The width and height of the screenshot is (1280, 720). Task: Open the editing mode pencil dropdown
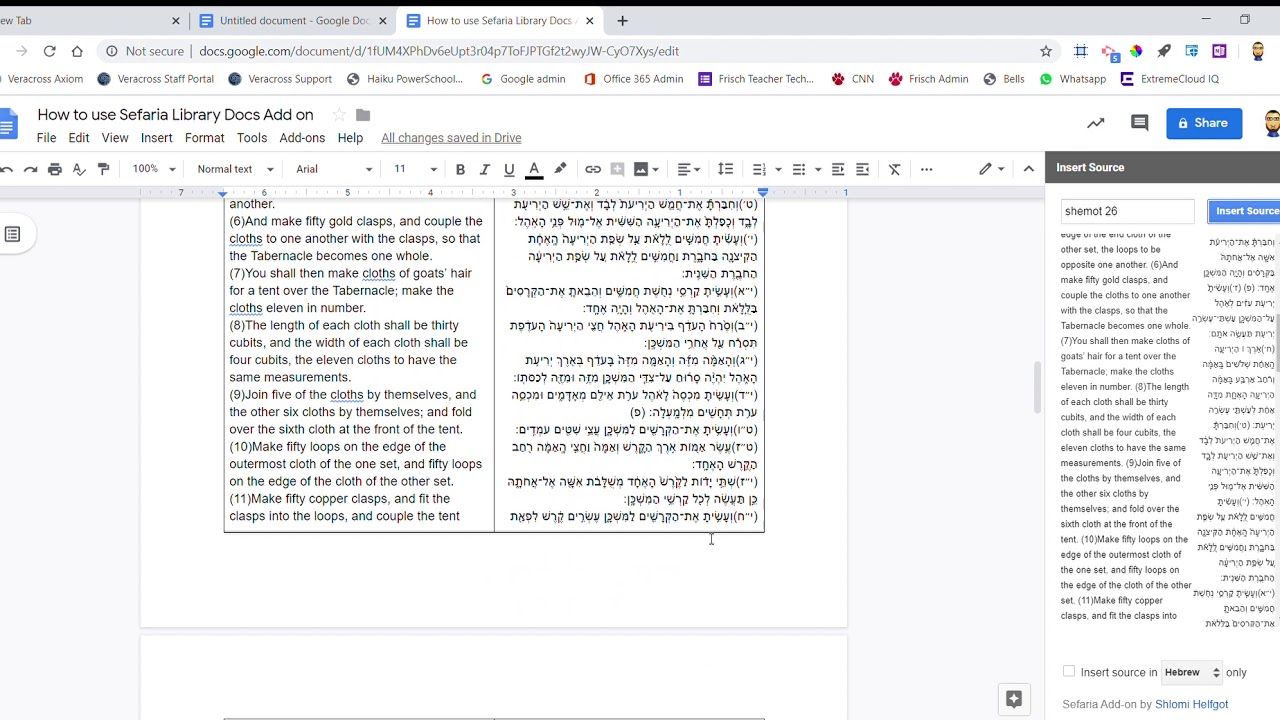[x=991, y=169]
